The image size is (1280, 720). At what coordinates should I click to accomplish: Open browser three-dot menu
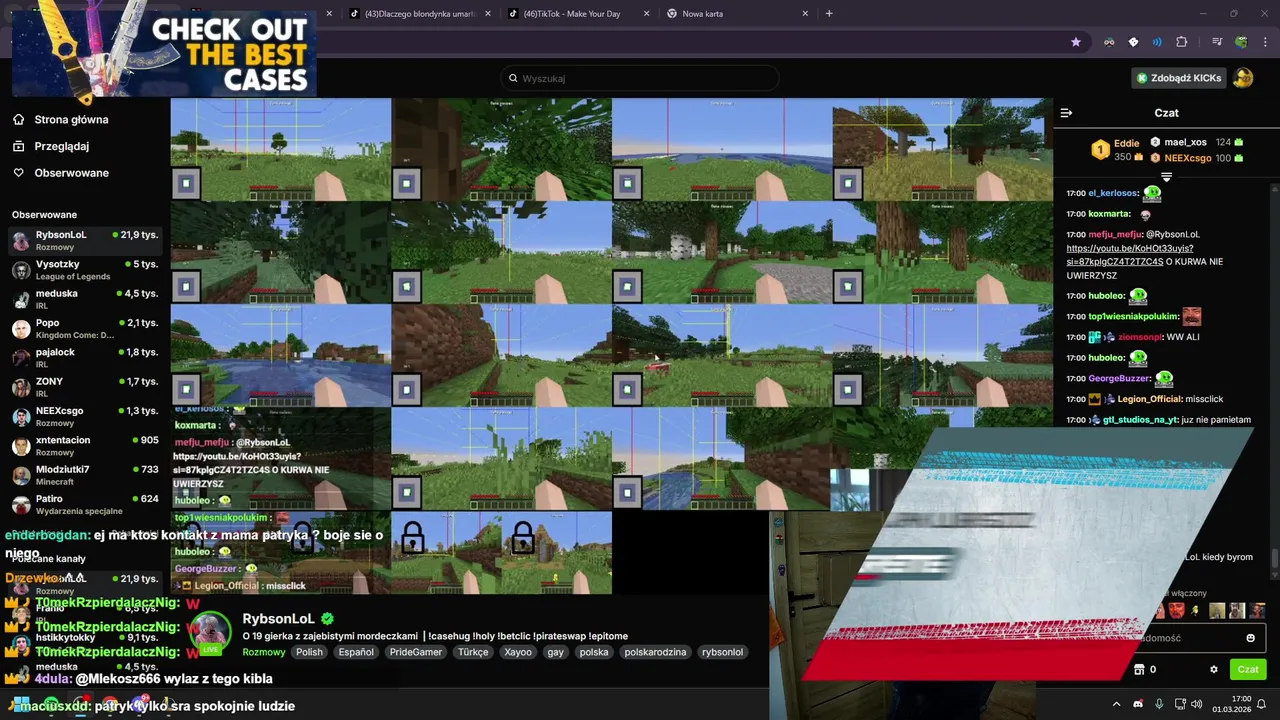[1264, 42]
